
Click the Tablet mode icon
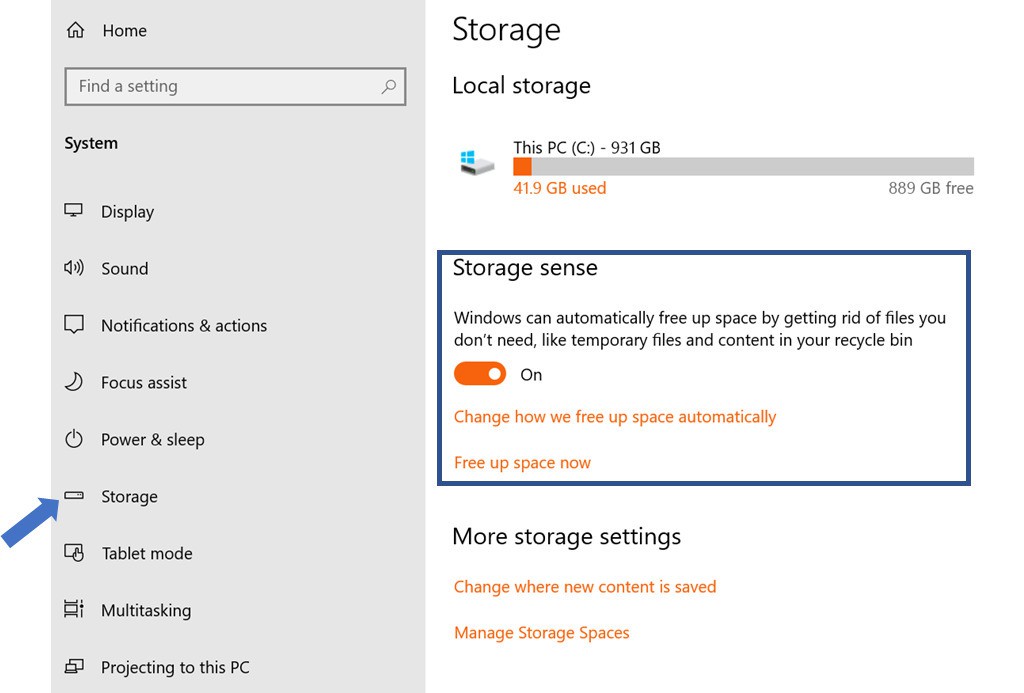tap(74, 553)
